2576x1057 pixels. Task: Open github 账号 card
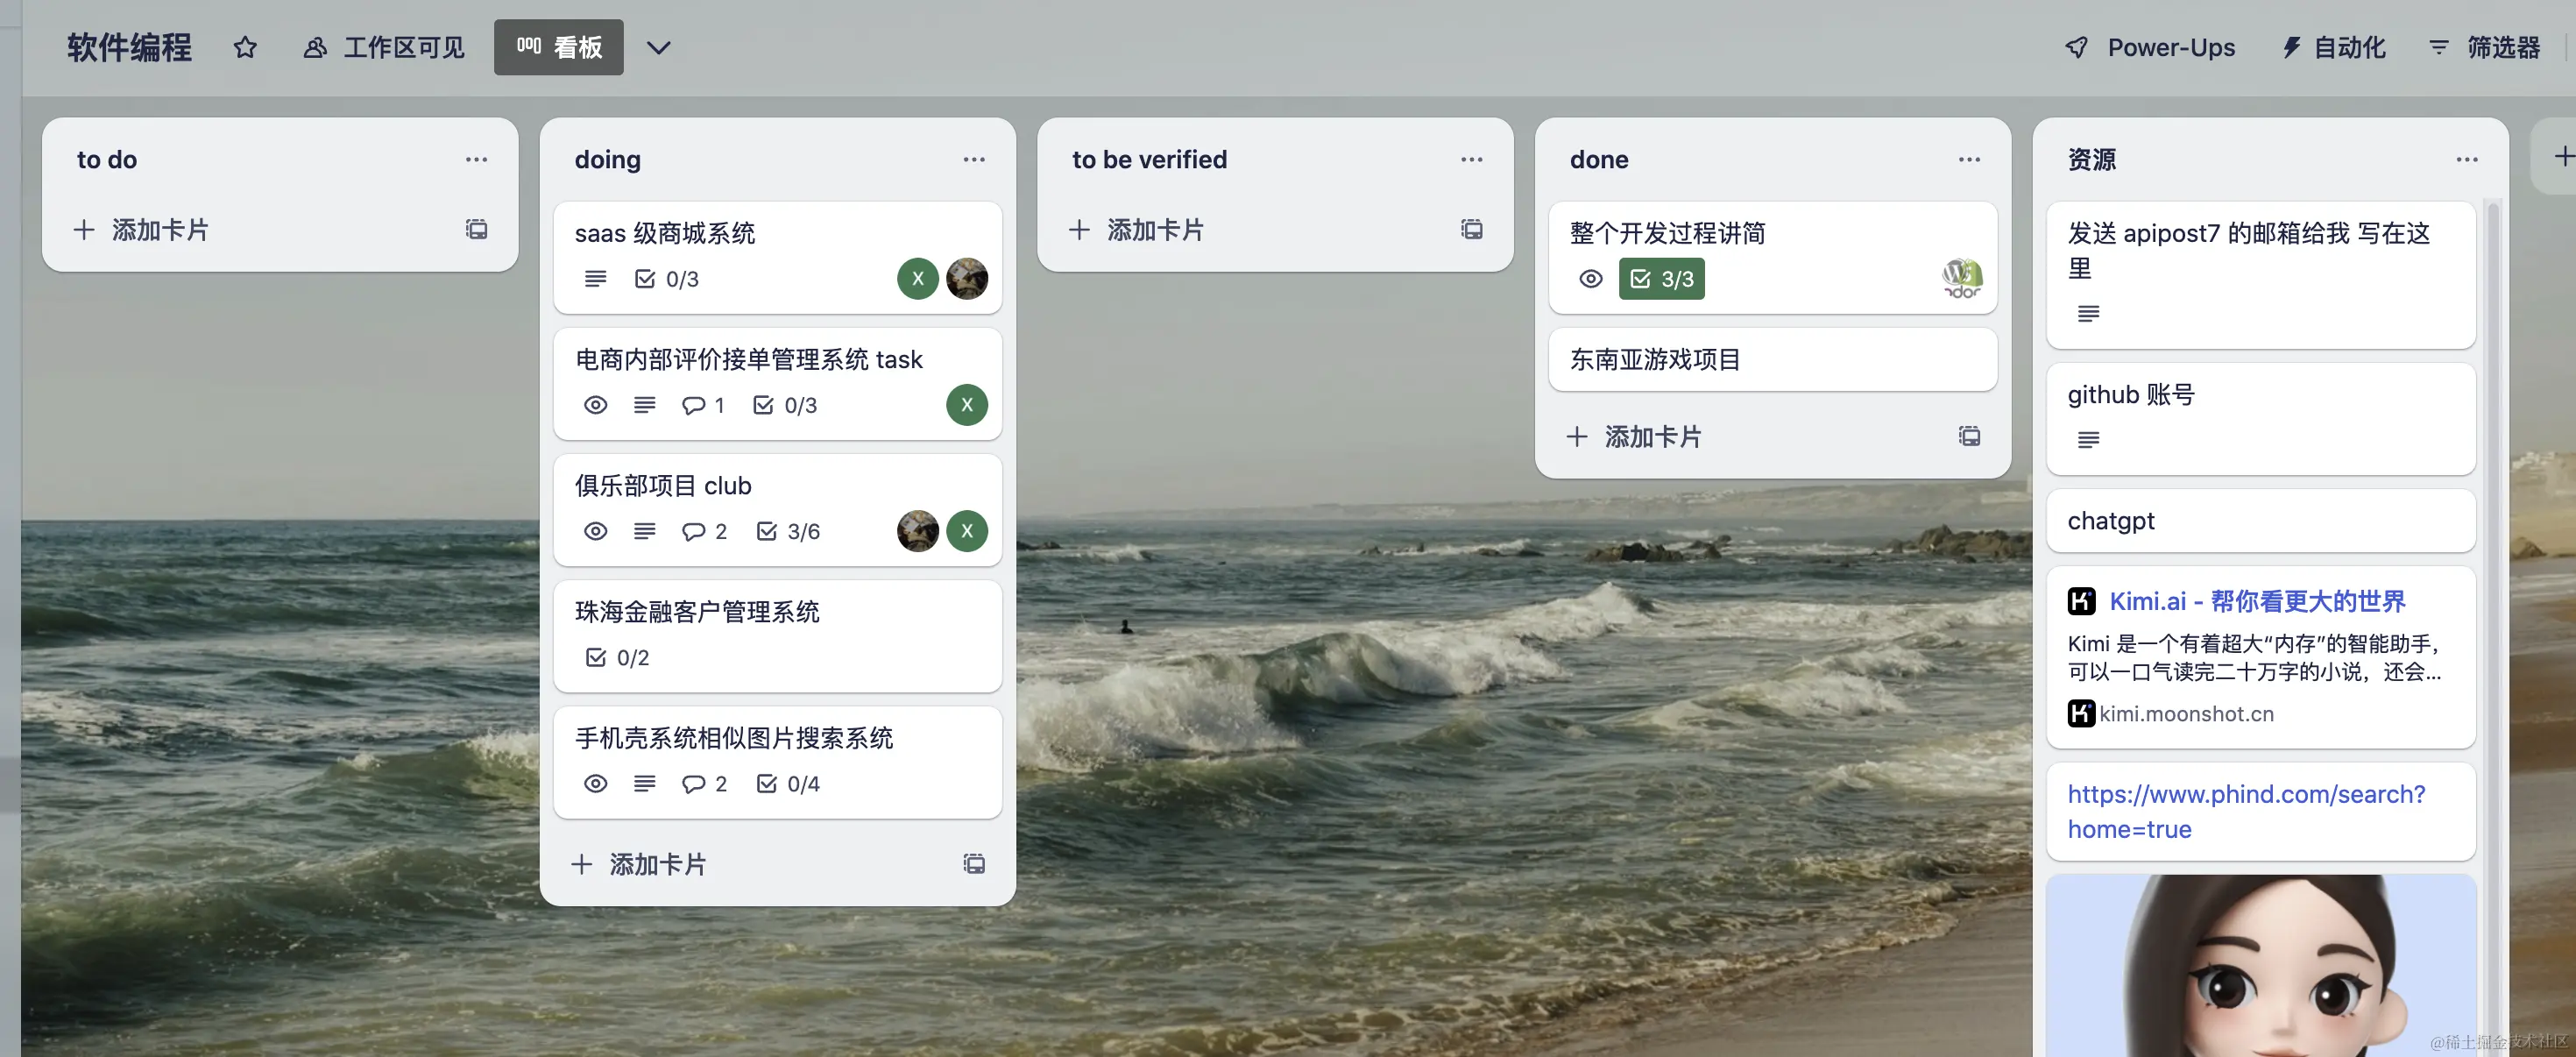pyautogui.click(x=2260, y=418)
